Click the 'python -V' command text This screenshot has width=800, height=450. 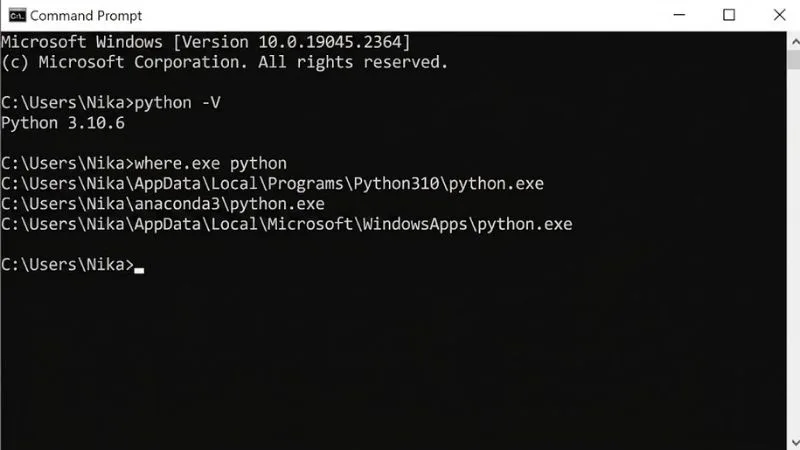click(178, 103)
